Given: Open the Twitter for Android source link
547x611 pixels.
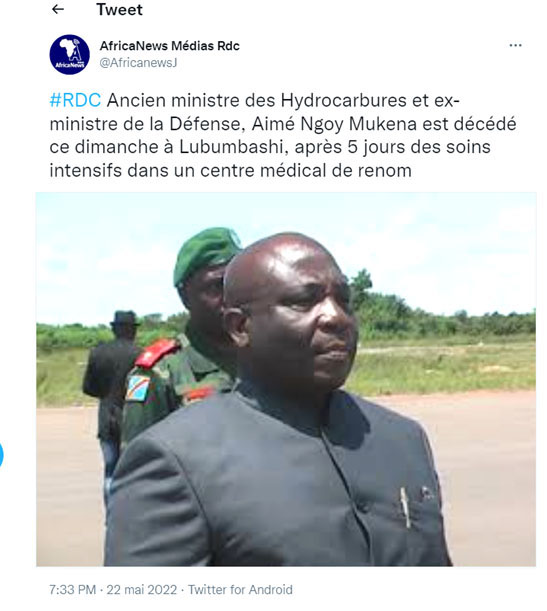Looking at the screenshot, I should pyautogui.click(x=240, y=590).
